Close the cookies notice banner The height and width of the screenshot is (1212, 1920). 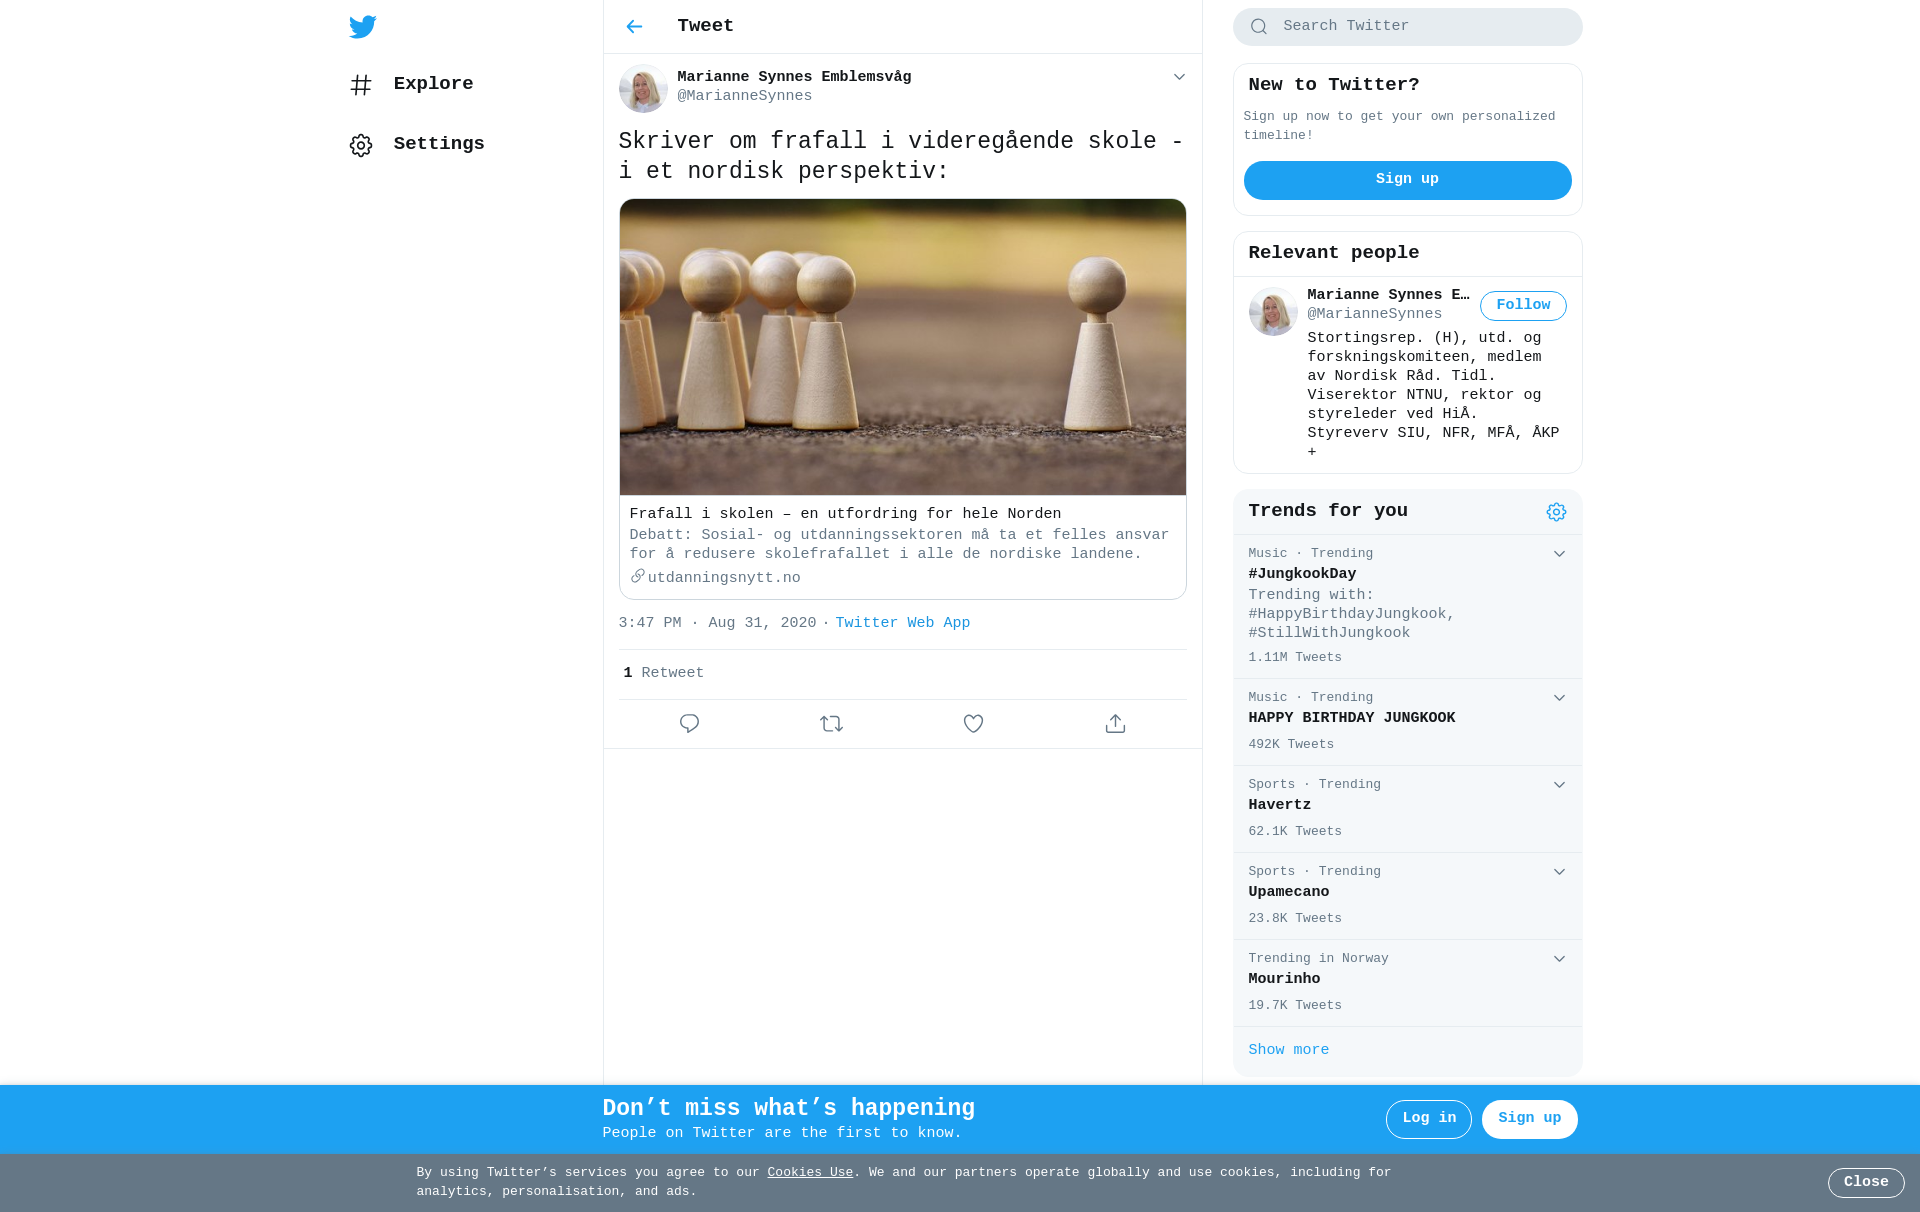[x=1865, y=1182]
